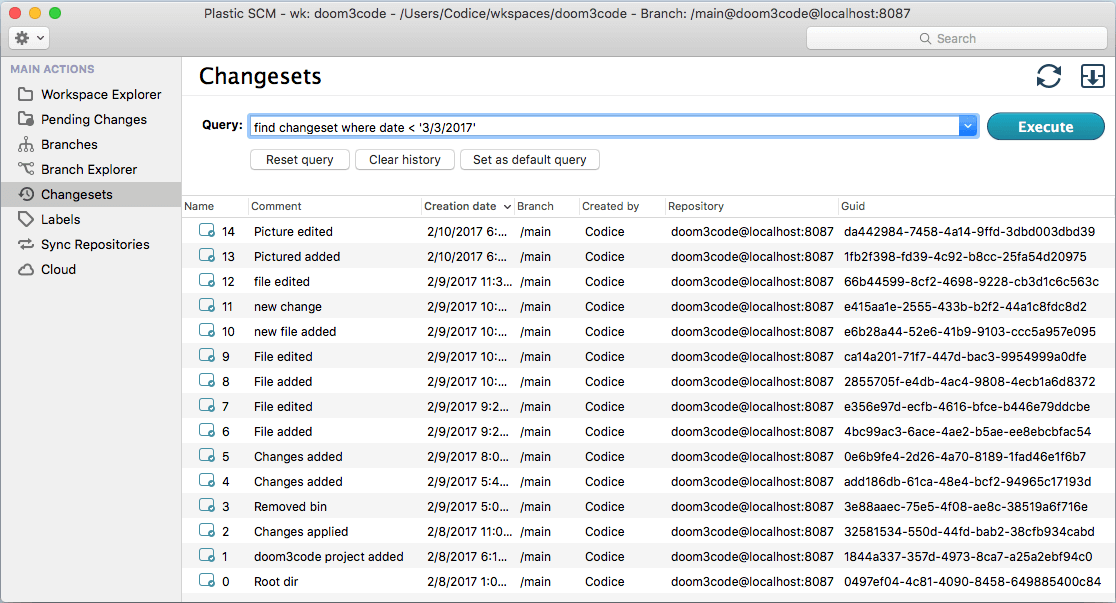Click the Branches tree icon
1116x603 pixels.
click(x=26, y=144)
